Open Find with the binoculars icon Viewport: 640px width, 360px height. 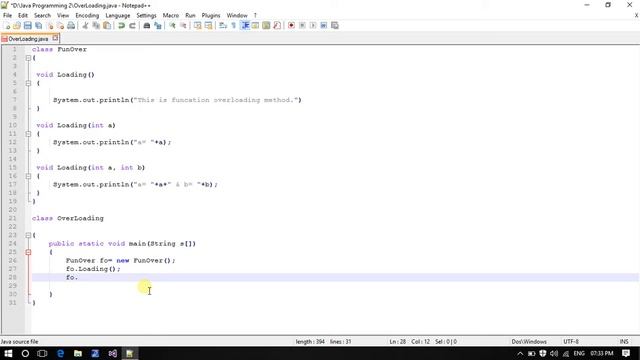[x=147, y=25]
